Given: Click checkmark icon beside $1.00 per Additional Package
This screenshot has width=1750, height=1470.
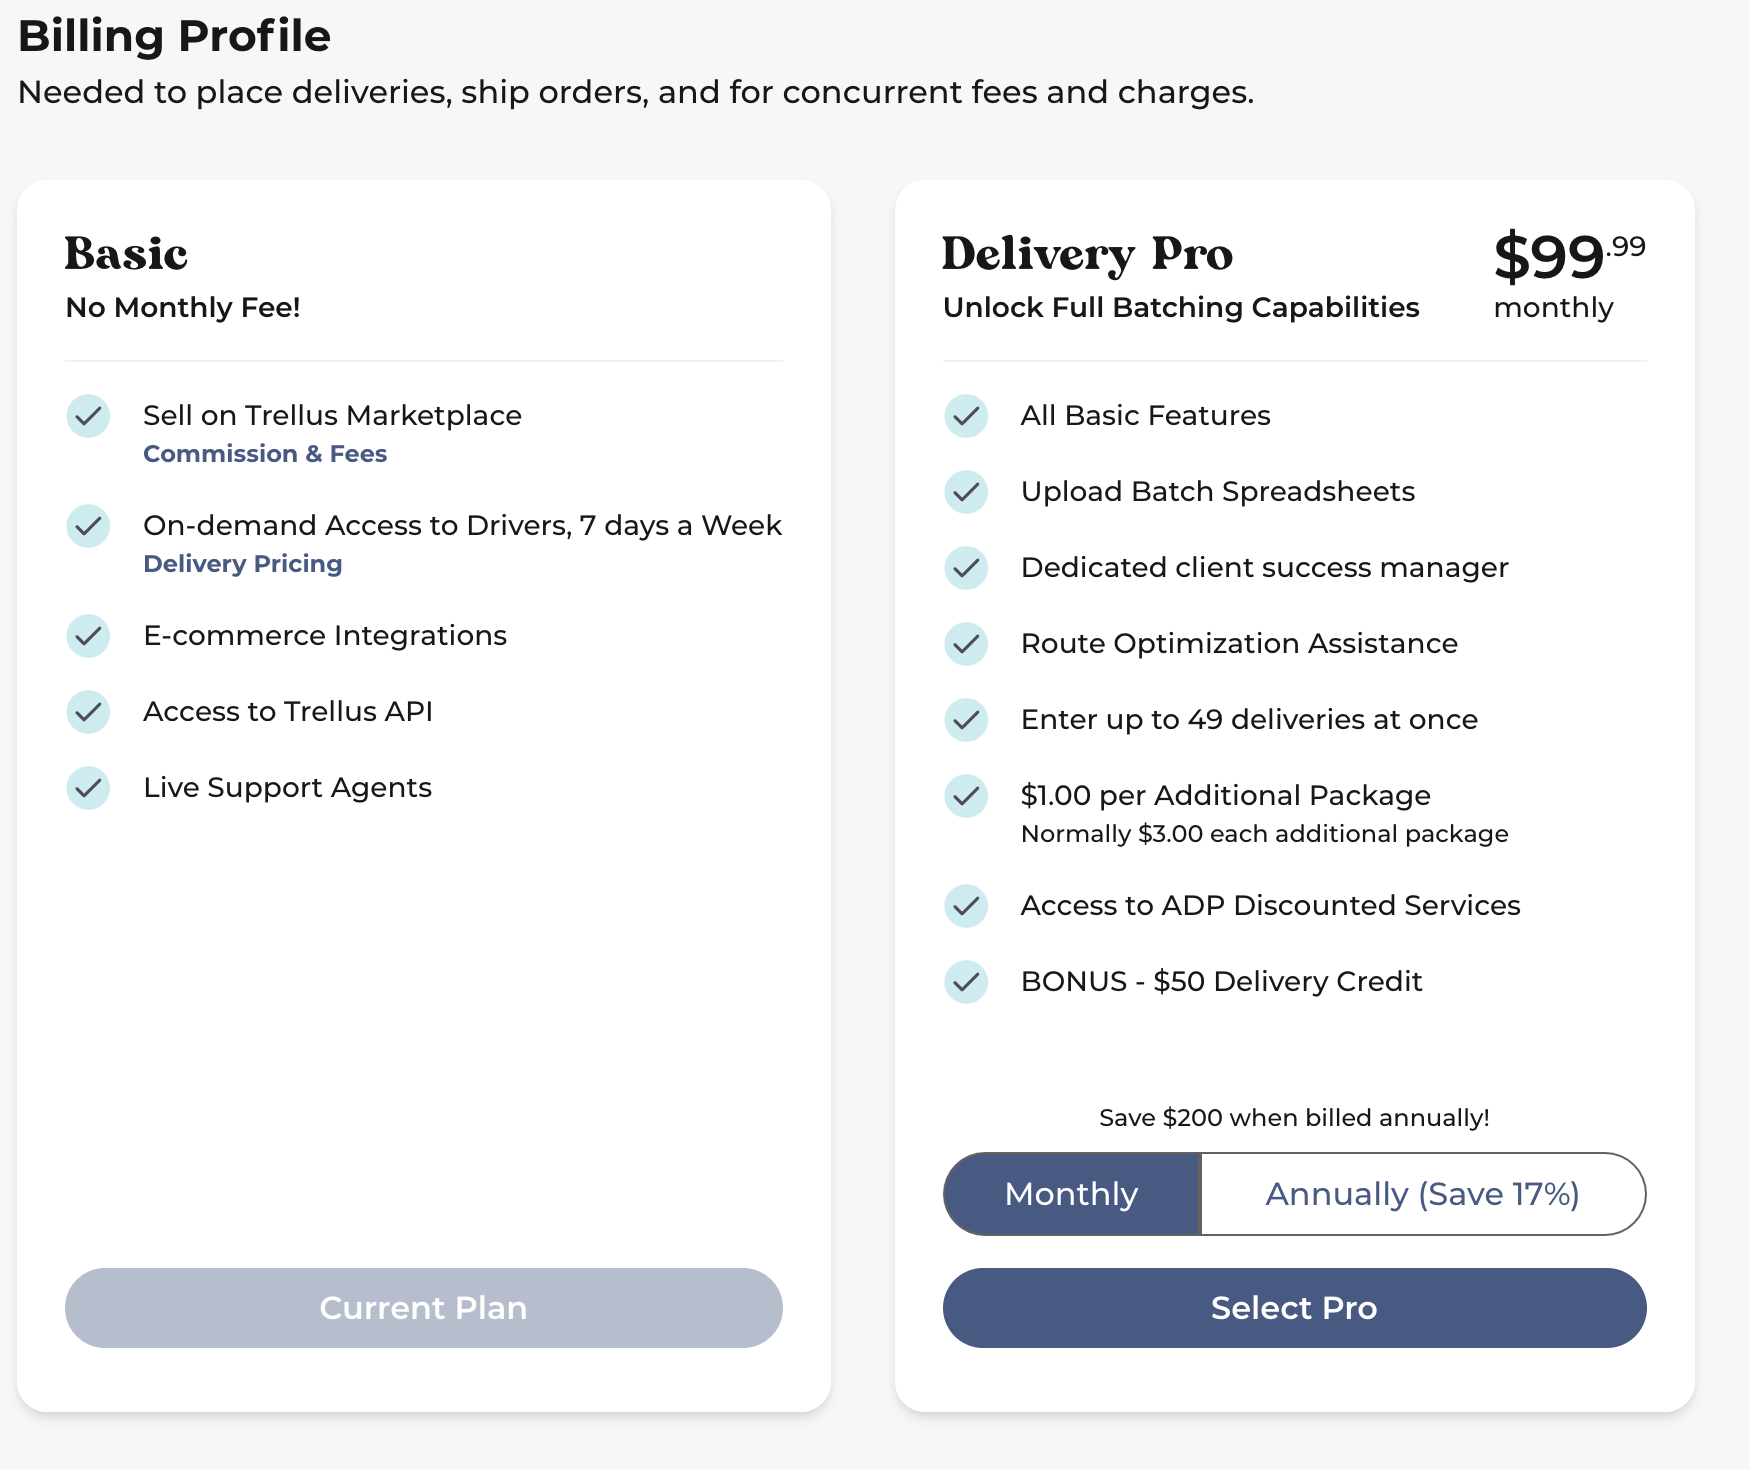Looking at the screenshot, I should pos(966,796).
